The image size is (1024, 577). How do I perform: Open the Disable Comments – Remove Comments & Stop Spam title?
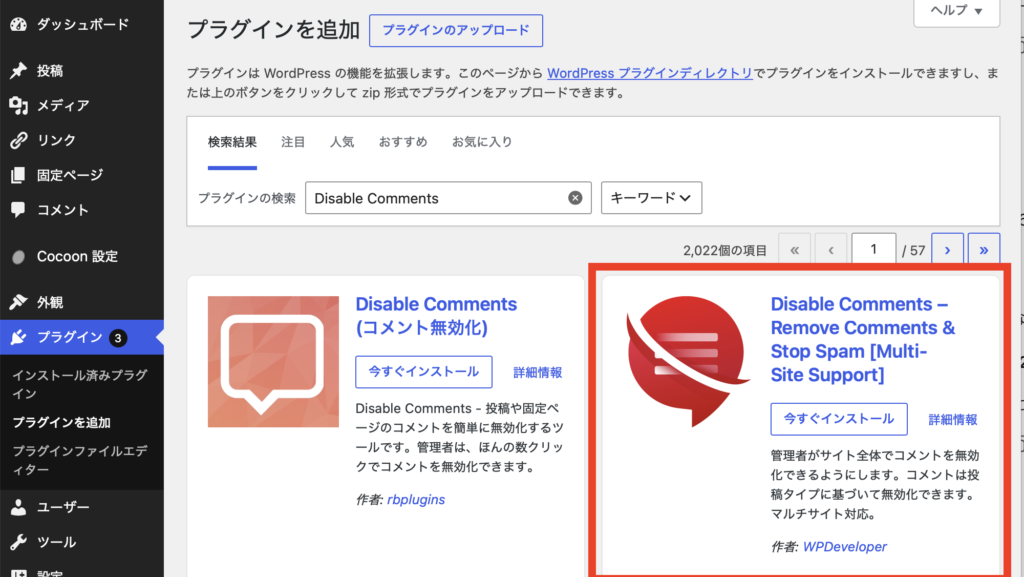click(863, 339)
